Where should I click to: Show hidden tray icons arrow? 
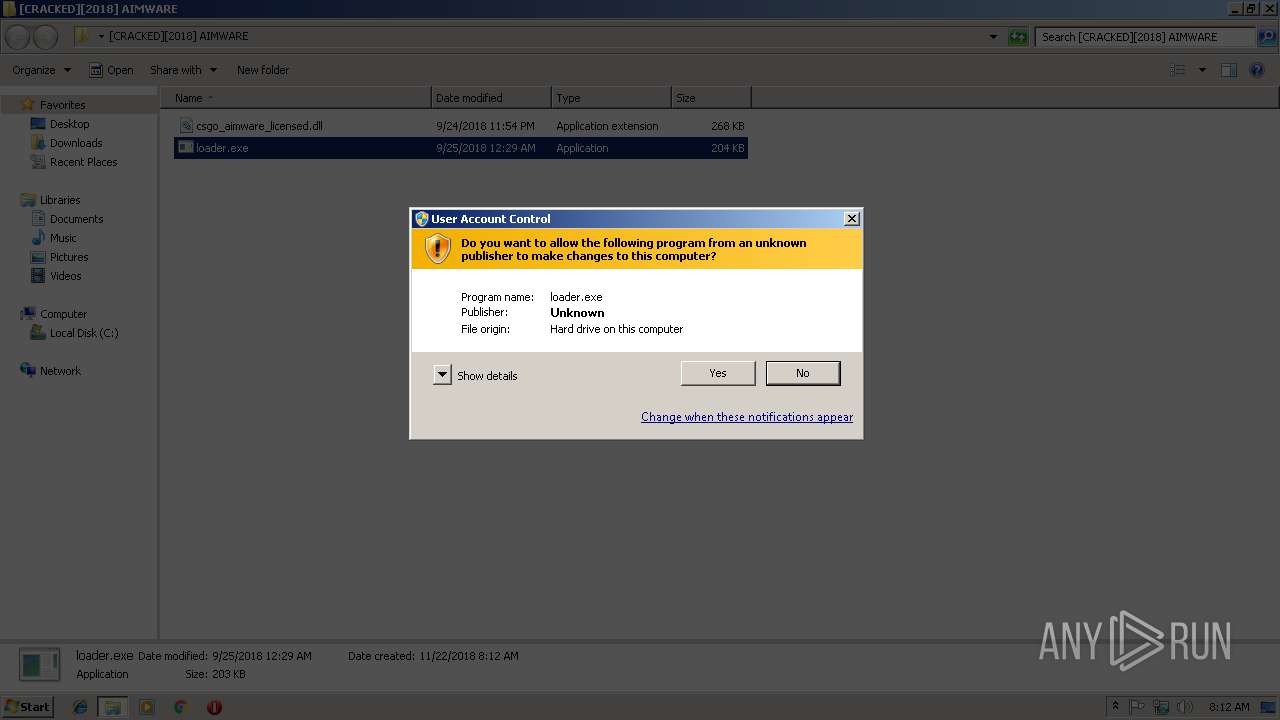pyautogui.click(x=1115, y=706)
